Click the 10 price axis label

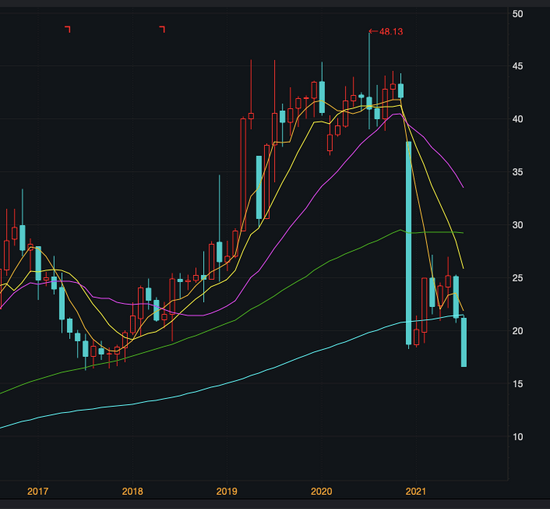click(x=518, y=437)
